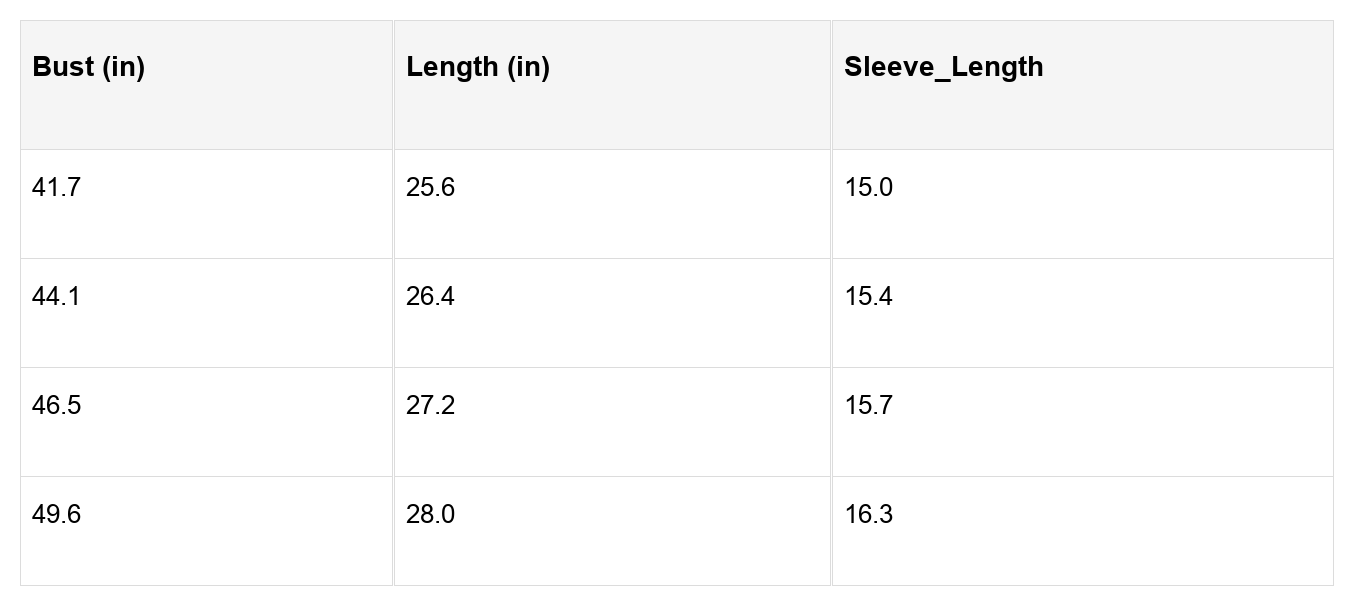Click the Sleeve_Length column header
This screenshot has width=1353, height=605.
(x=943, y=68)
